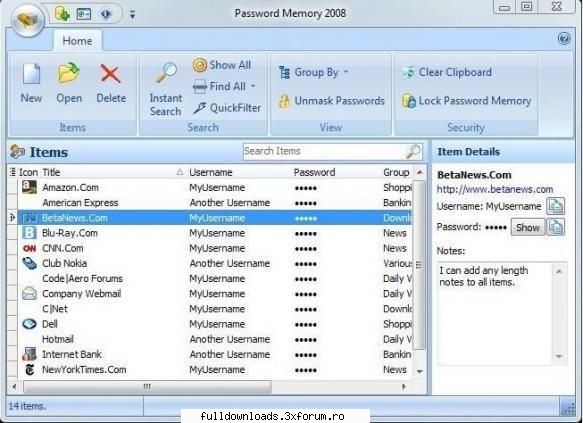
Task: Click Clear Clipboard
Action: click(447, 72)
